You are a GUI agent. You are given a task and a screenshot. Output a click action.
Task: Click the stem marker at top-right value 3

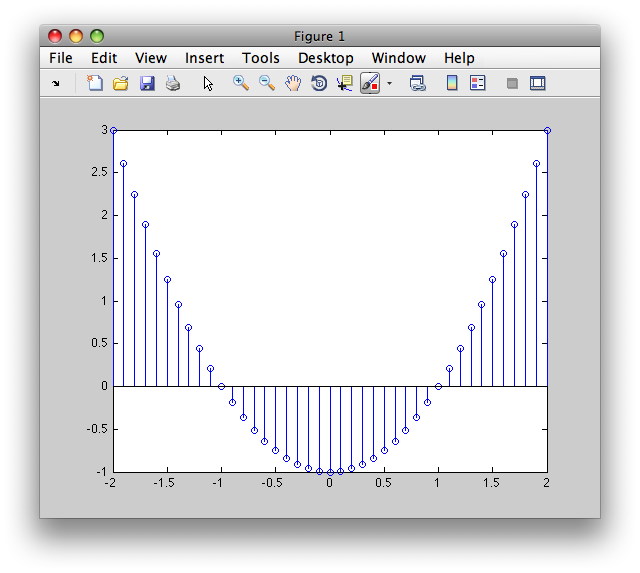[x=547, y=131]
